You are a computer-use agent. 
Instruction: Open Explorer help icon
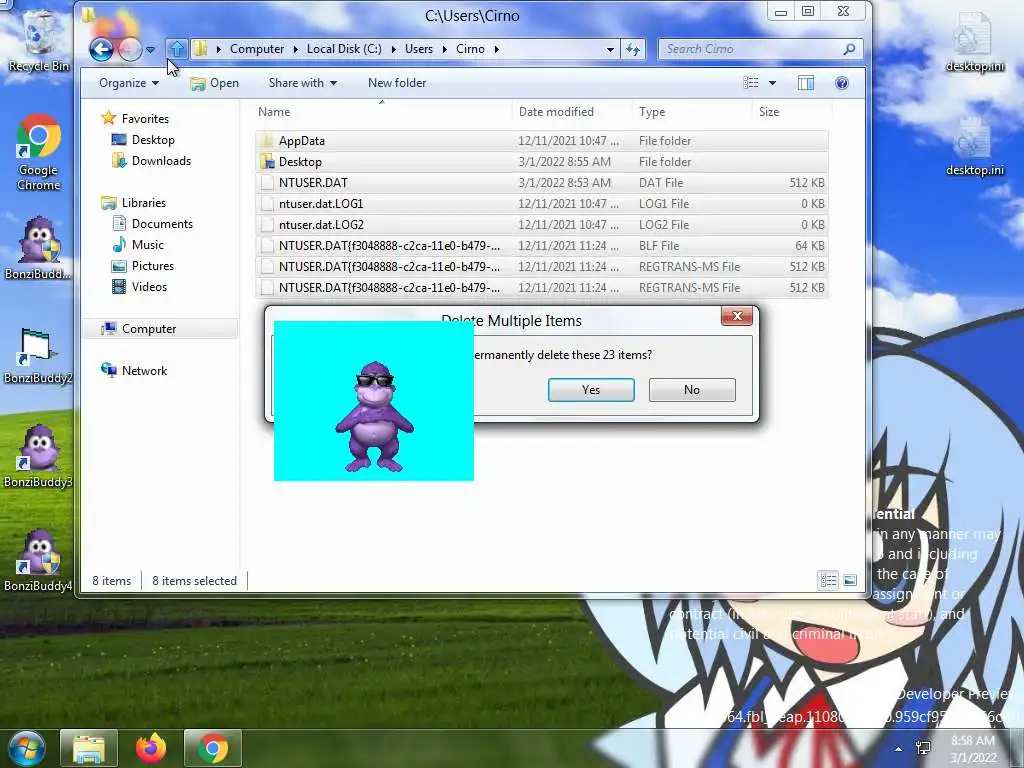[842, 83]
